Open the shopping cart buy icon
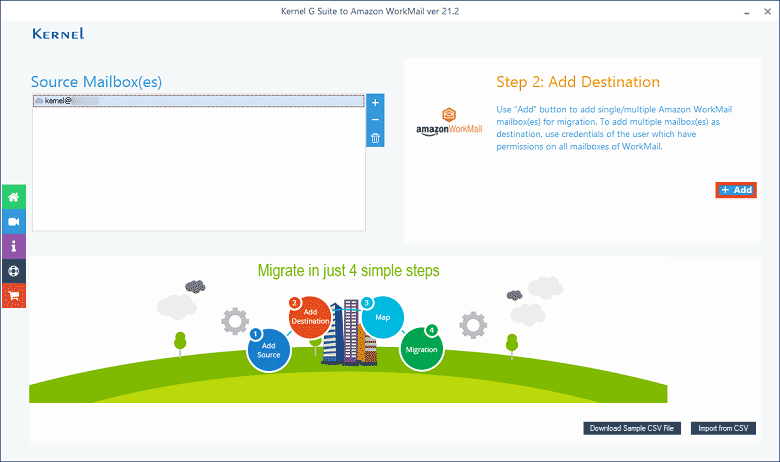 click(14, 296)
